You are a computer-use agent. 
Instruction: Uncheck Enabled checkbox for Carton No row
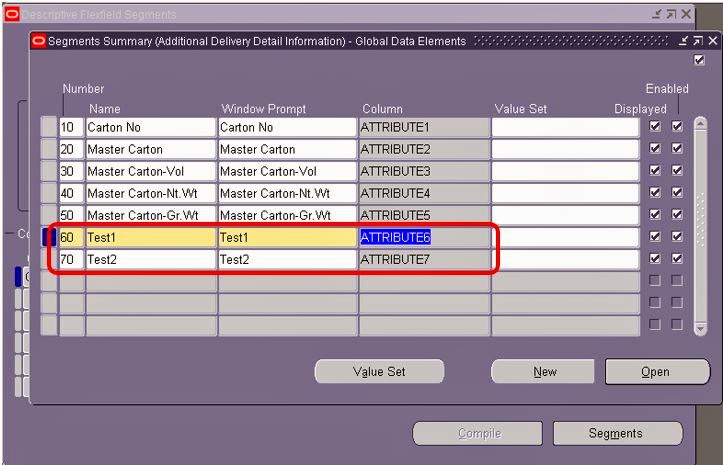click(677, 126)
